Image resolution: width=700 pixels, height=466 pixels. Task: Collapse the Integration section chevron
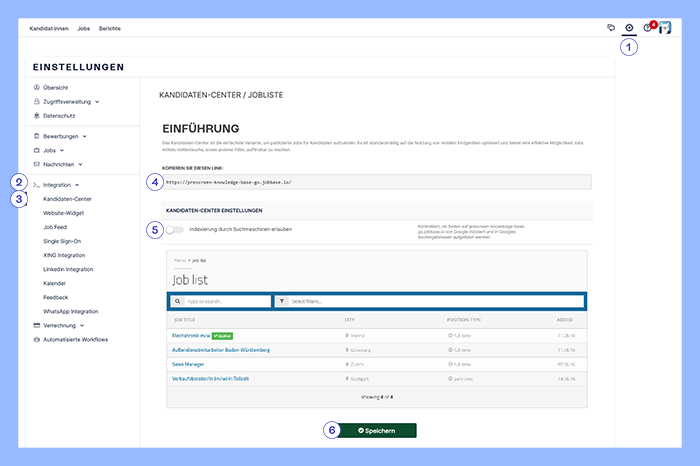click(x=77, y=185)
